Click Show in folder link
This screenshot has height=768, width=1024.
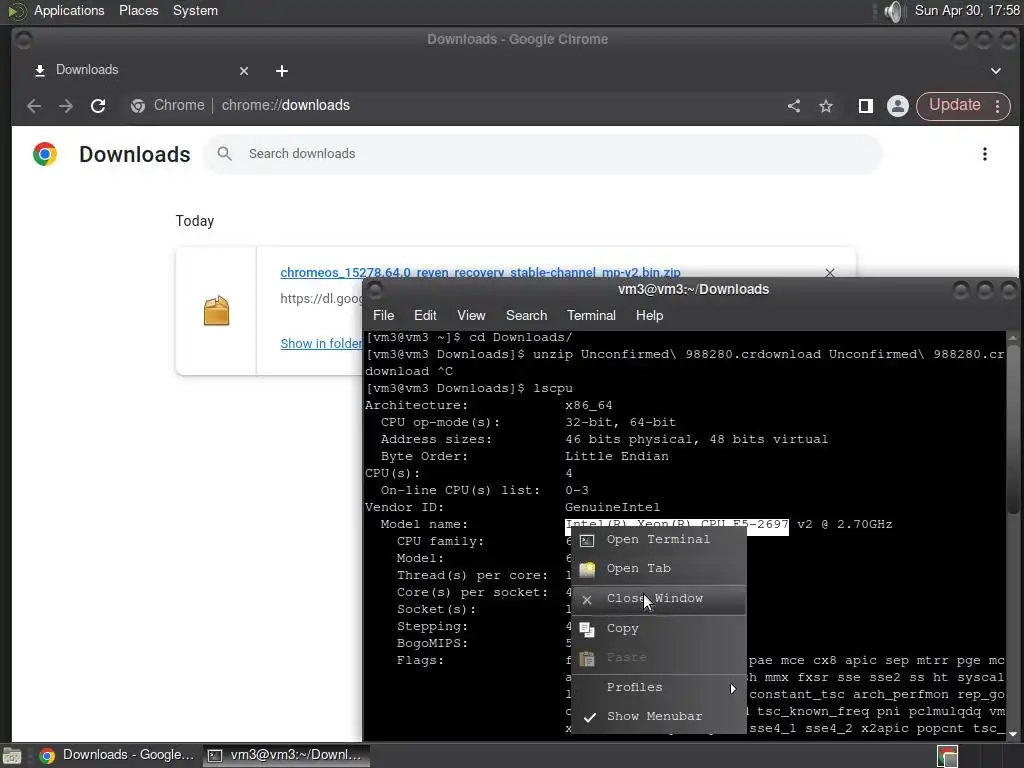[x=321, y=344]
